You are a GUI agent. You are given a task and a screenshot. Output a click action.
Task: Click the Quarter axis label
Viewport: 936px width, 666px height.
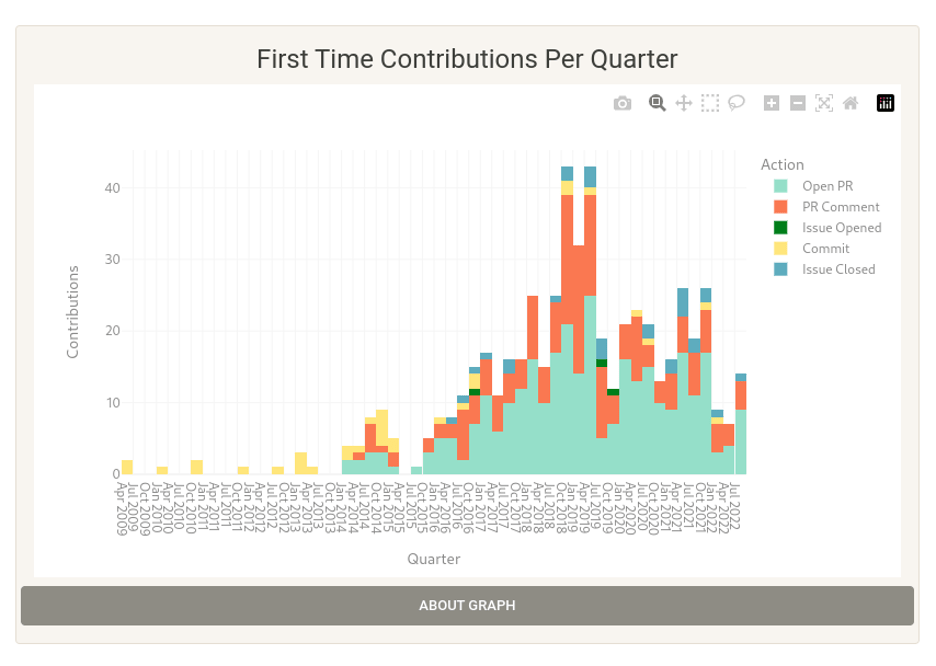[434, 559]
